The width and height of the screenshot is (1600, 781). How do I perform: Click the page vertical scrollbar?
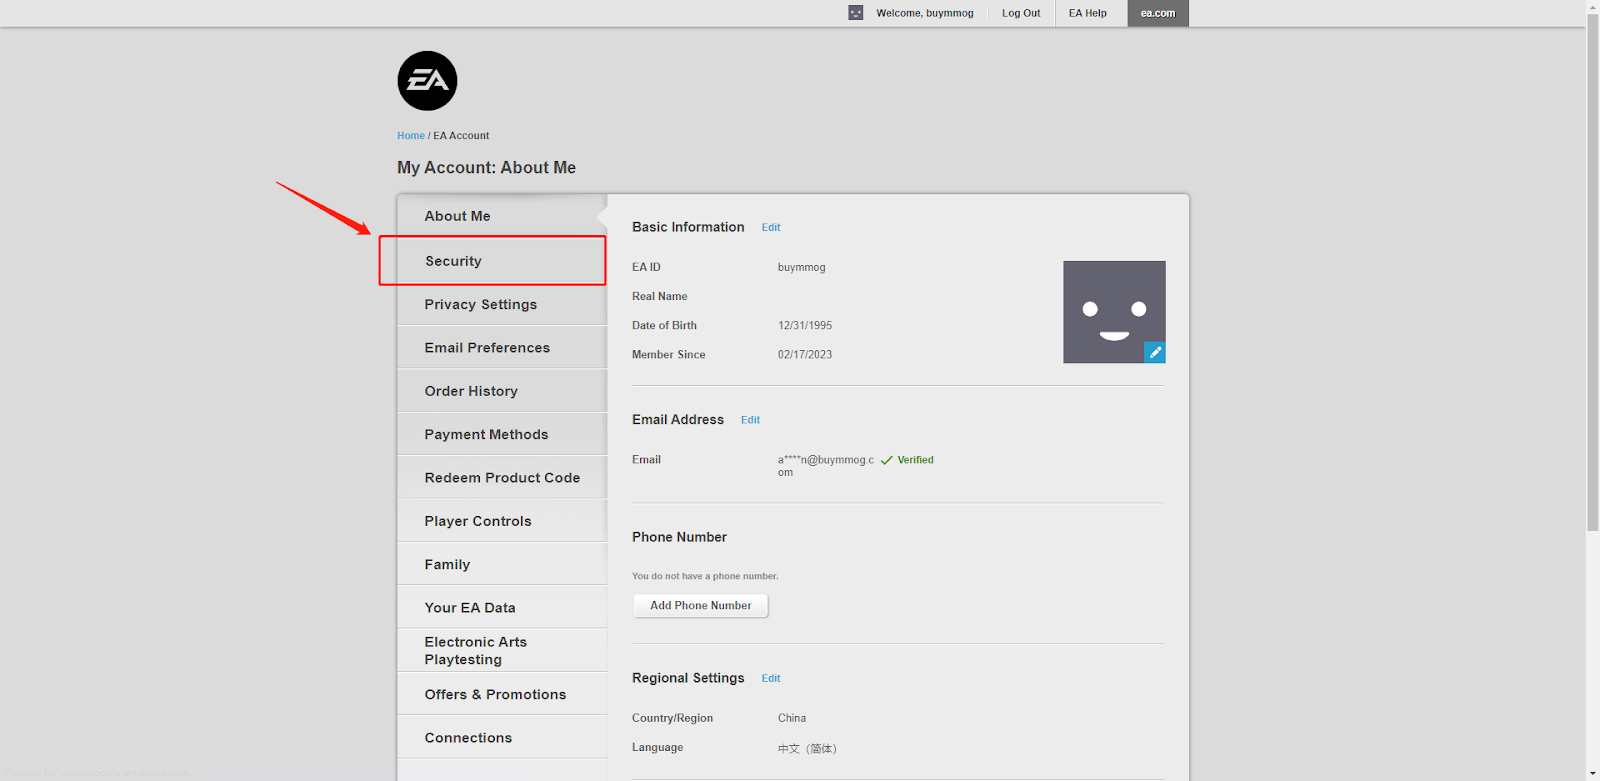1593,273
